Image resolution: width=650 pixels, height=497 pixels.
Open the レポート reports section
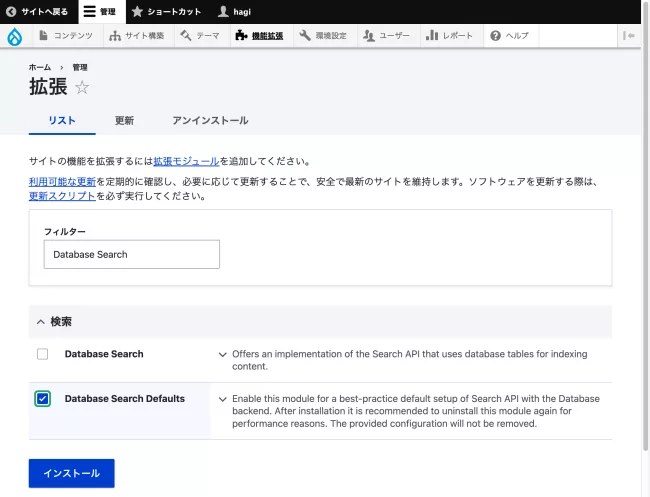450,36
